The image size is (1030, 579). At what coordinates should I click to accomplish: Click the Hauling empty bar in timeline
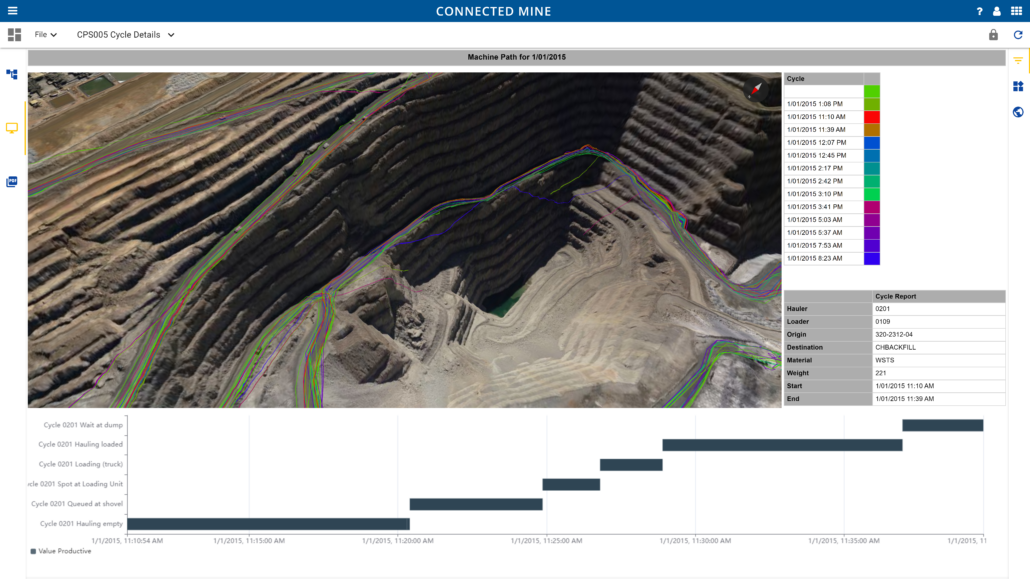pyautogui.click(x=269, y=524)
